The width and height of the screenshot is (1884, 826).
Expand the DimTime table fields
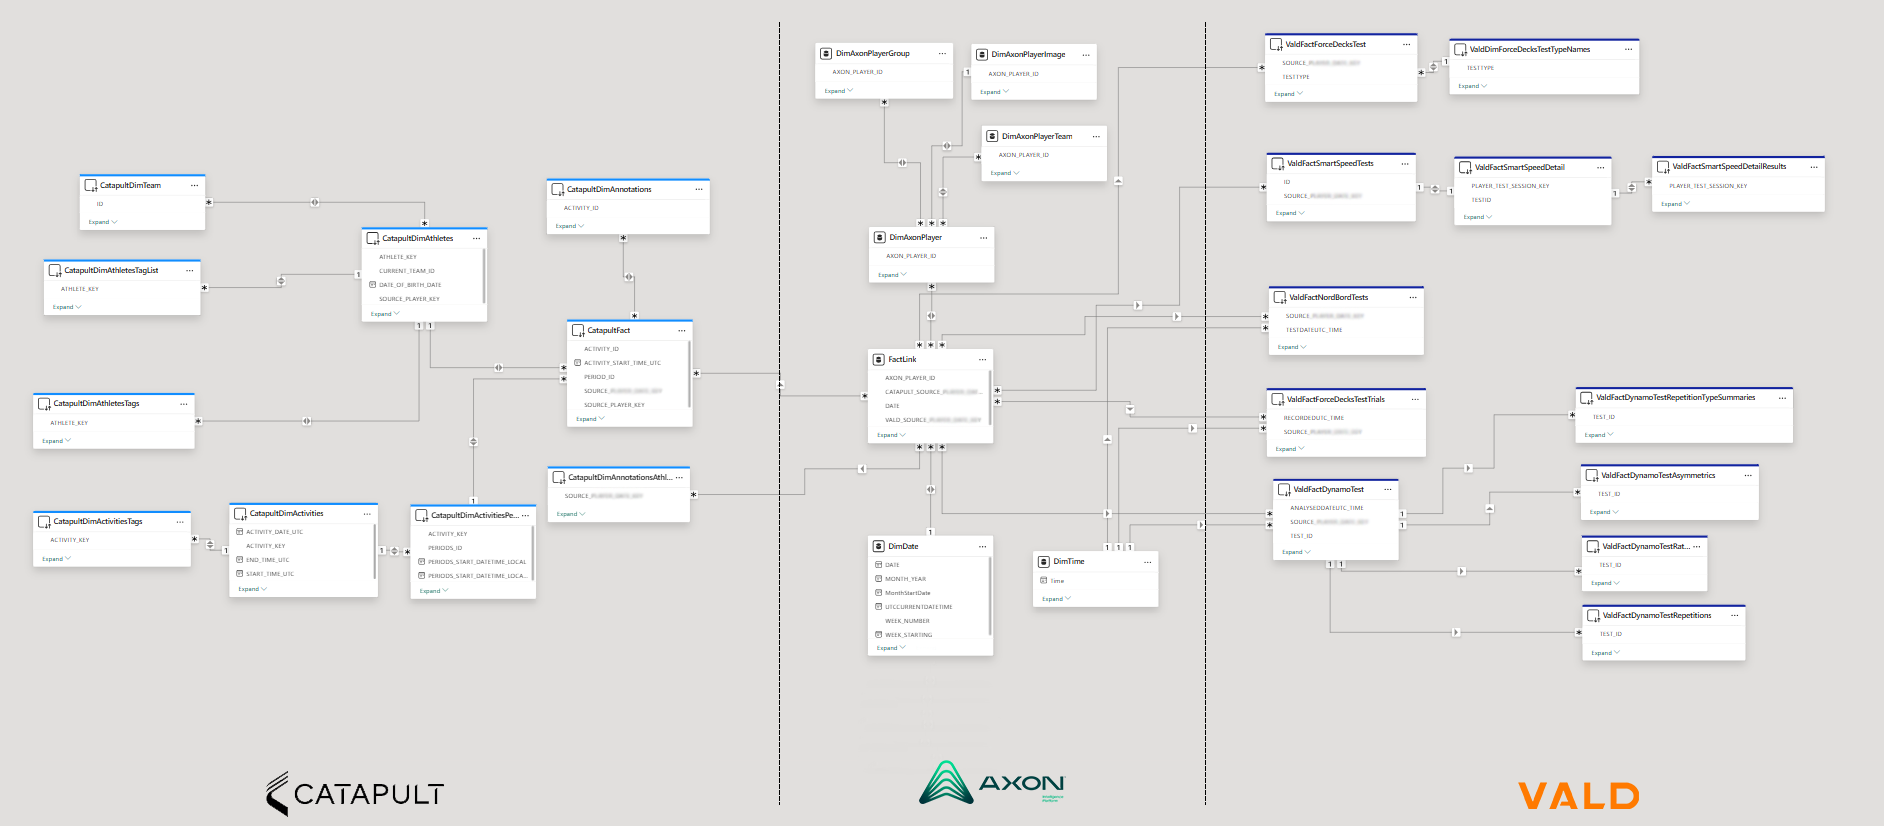(x=1056, y=599)
